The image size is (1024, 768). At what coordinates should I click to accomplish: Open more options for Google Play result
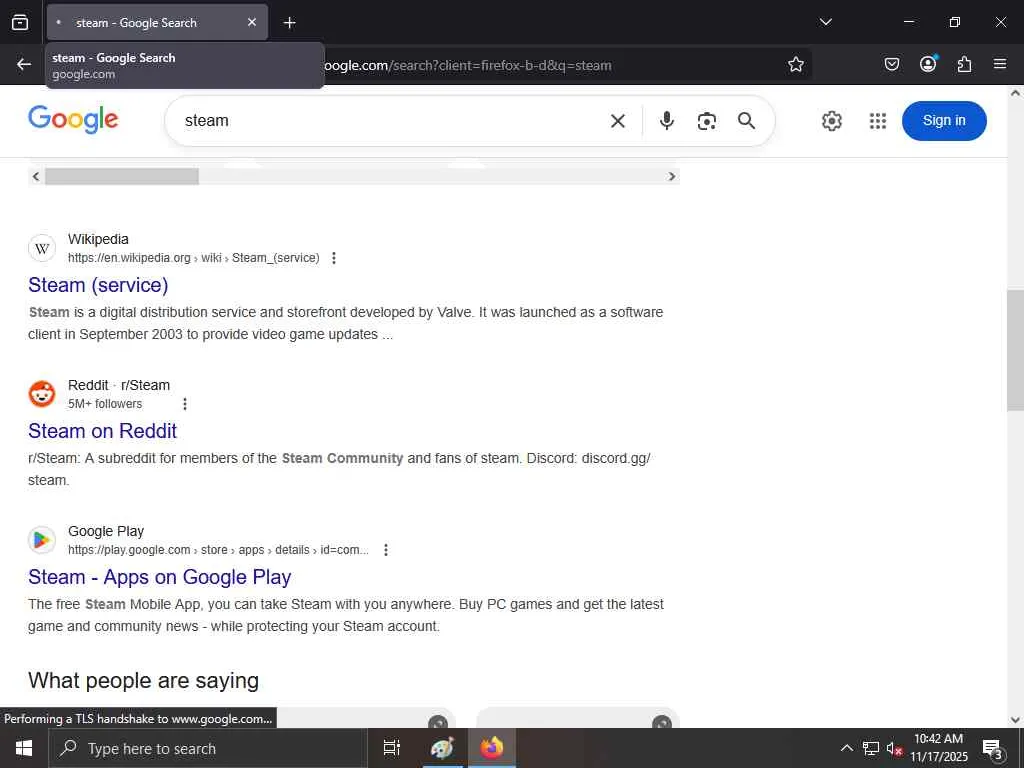pos(386,550)
